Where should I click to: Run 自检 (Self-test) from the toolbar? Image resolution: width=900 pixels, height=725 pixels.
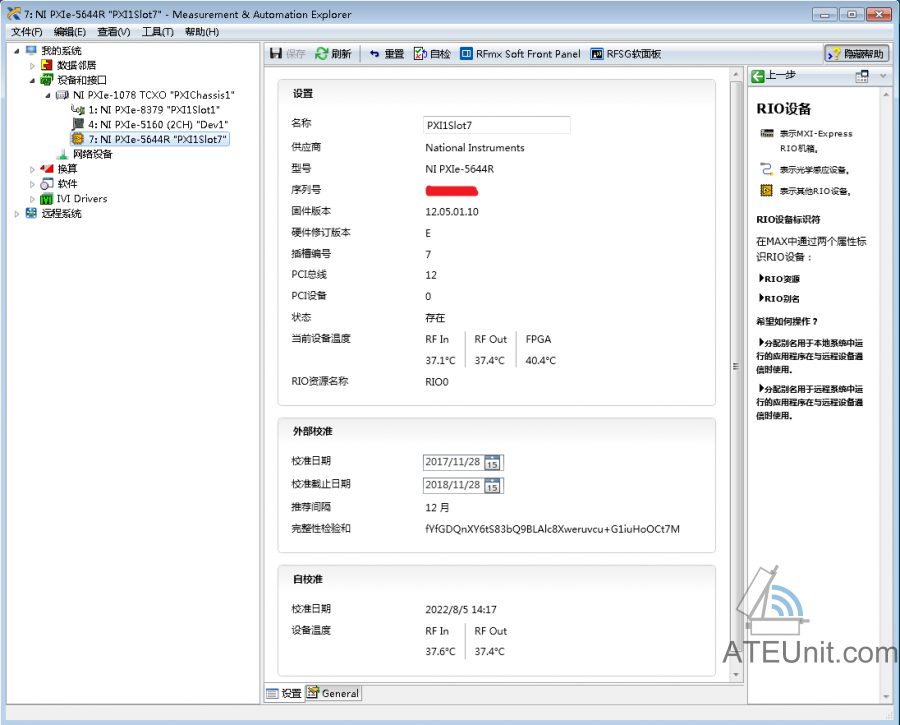pos(432,54)
